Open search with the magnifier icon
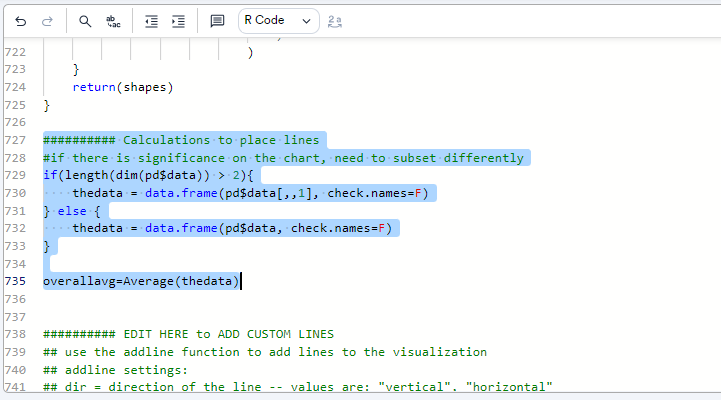The width and height of the screenshot is (721, 400). click(85, 20)
